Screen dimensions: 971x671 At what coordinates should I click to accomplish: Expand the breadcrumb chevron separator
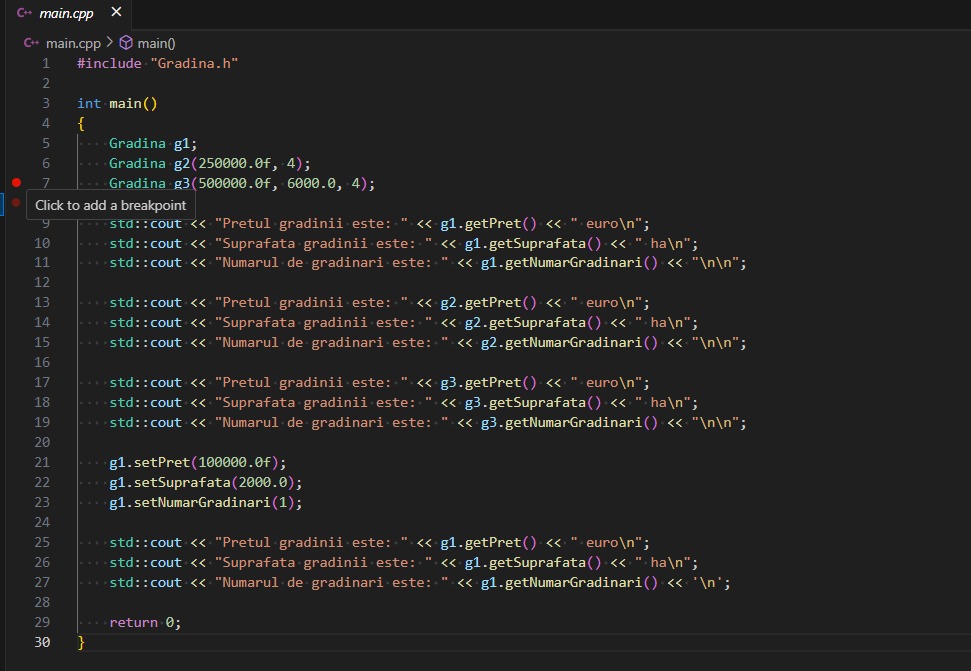109,43
